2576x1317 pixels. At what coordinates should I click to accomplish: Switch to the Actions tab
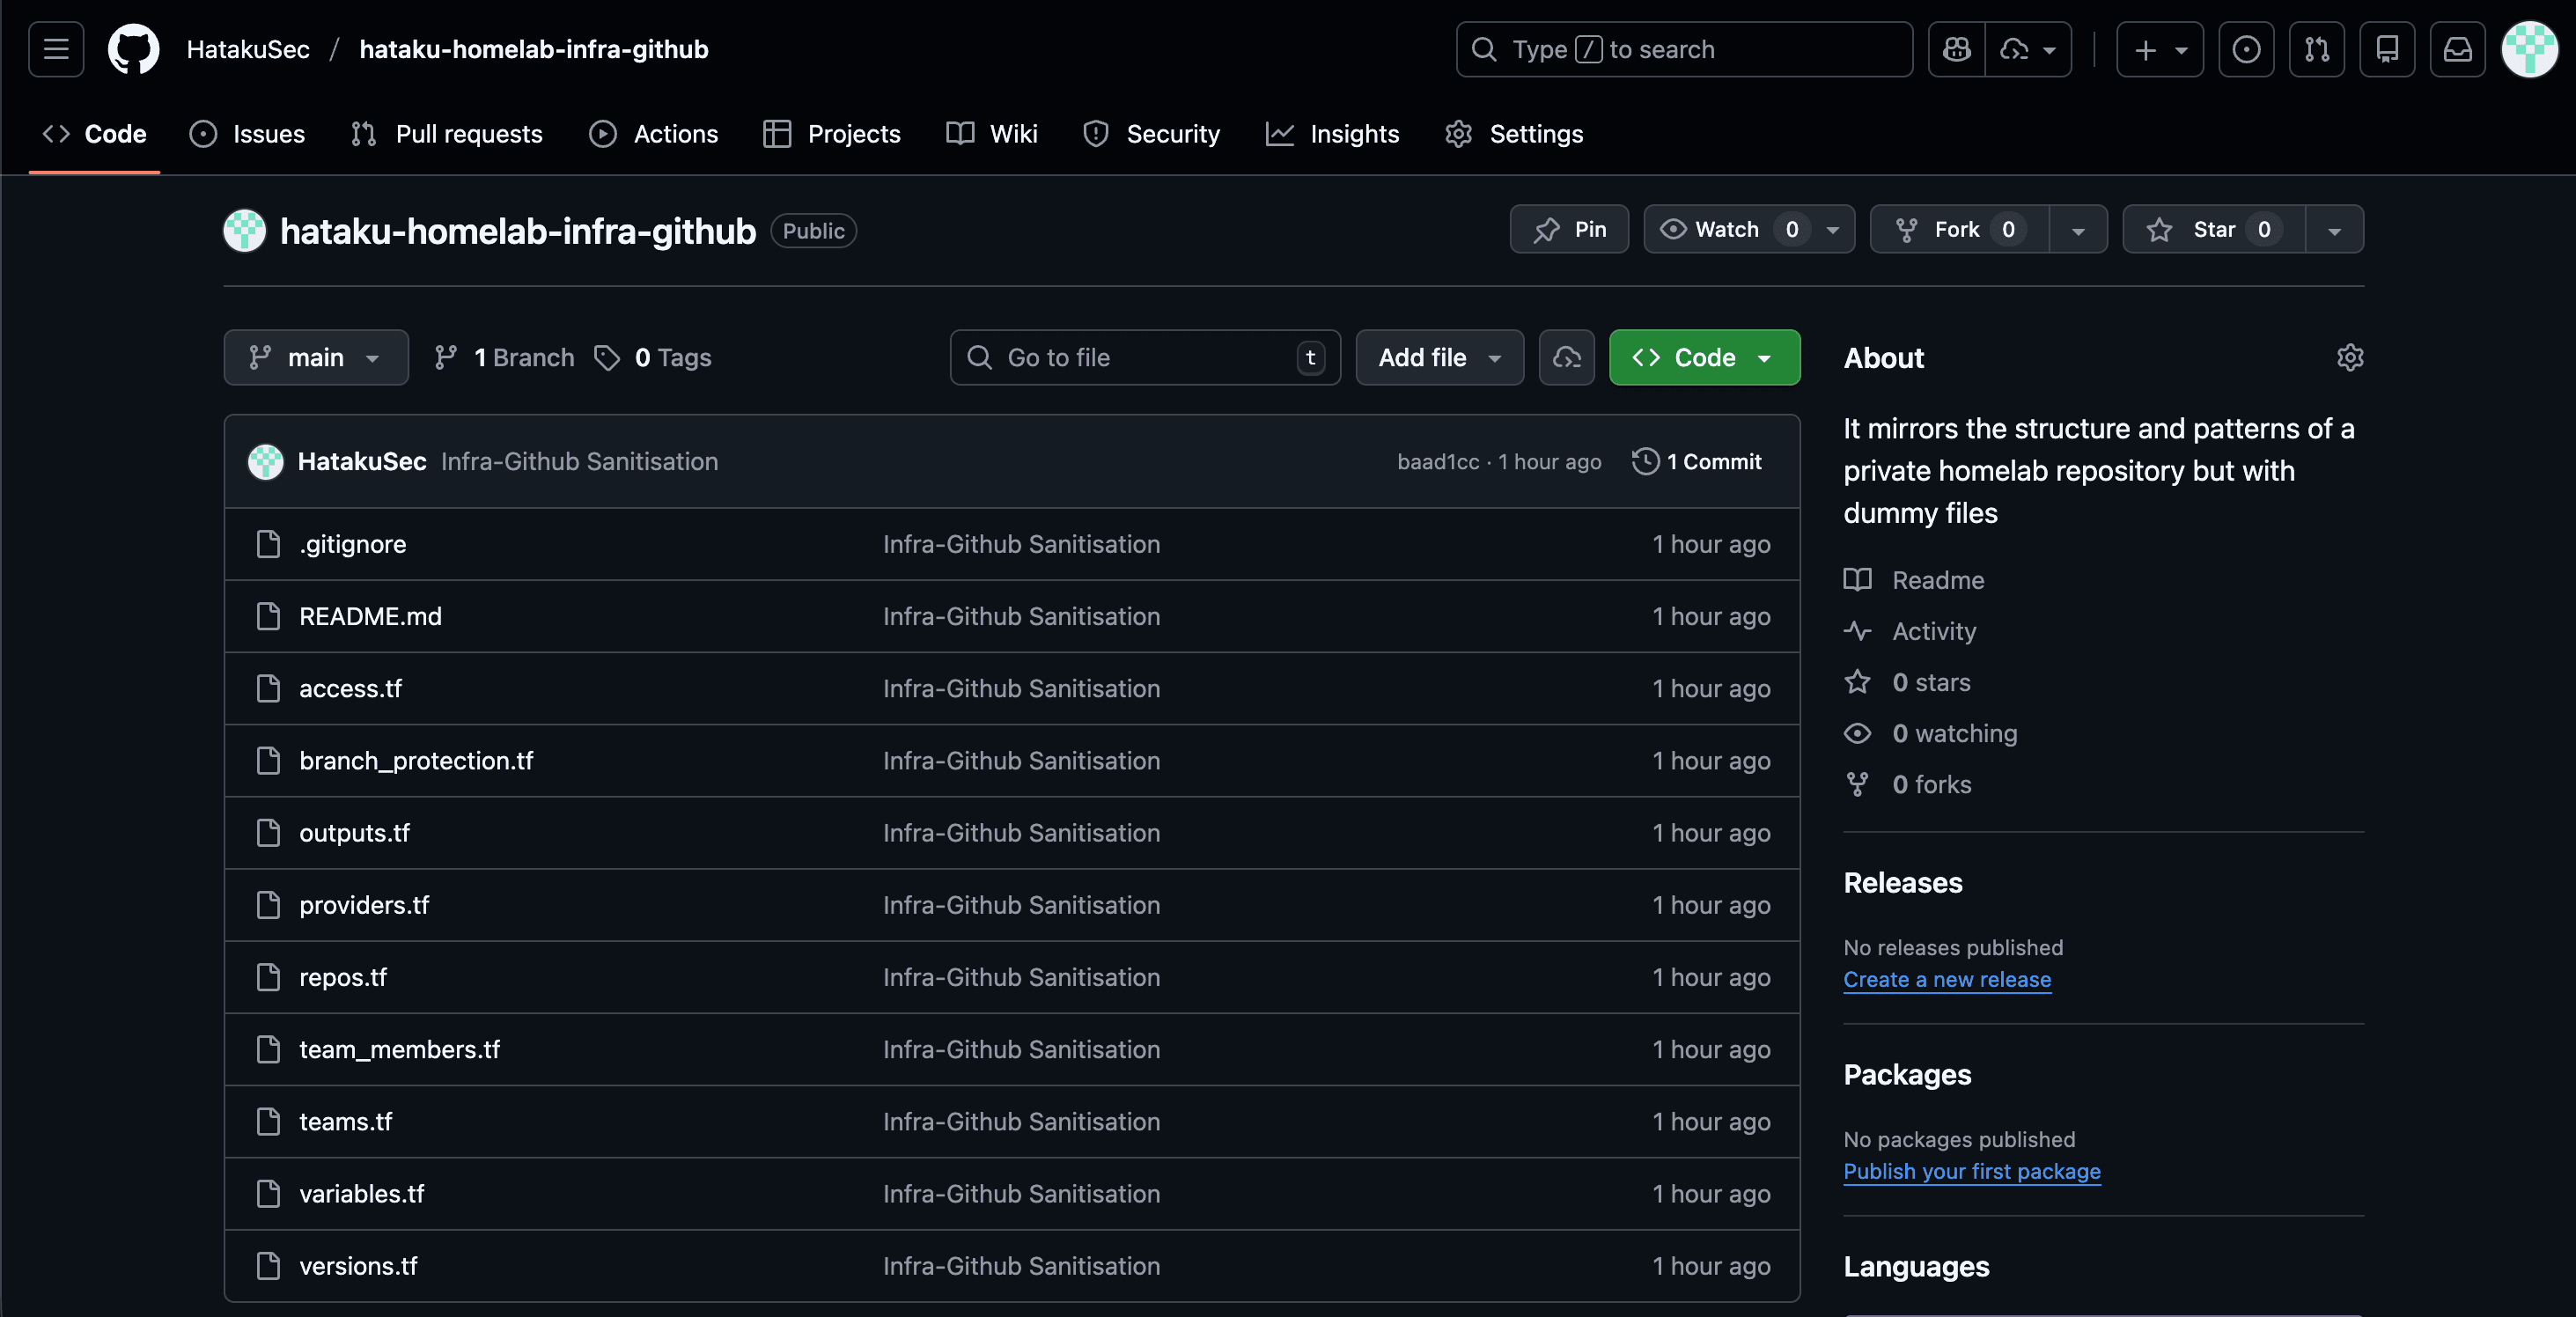(x=654, y=133)
